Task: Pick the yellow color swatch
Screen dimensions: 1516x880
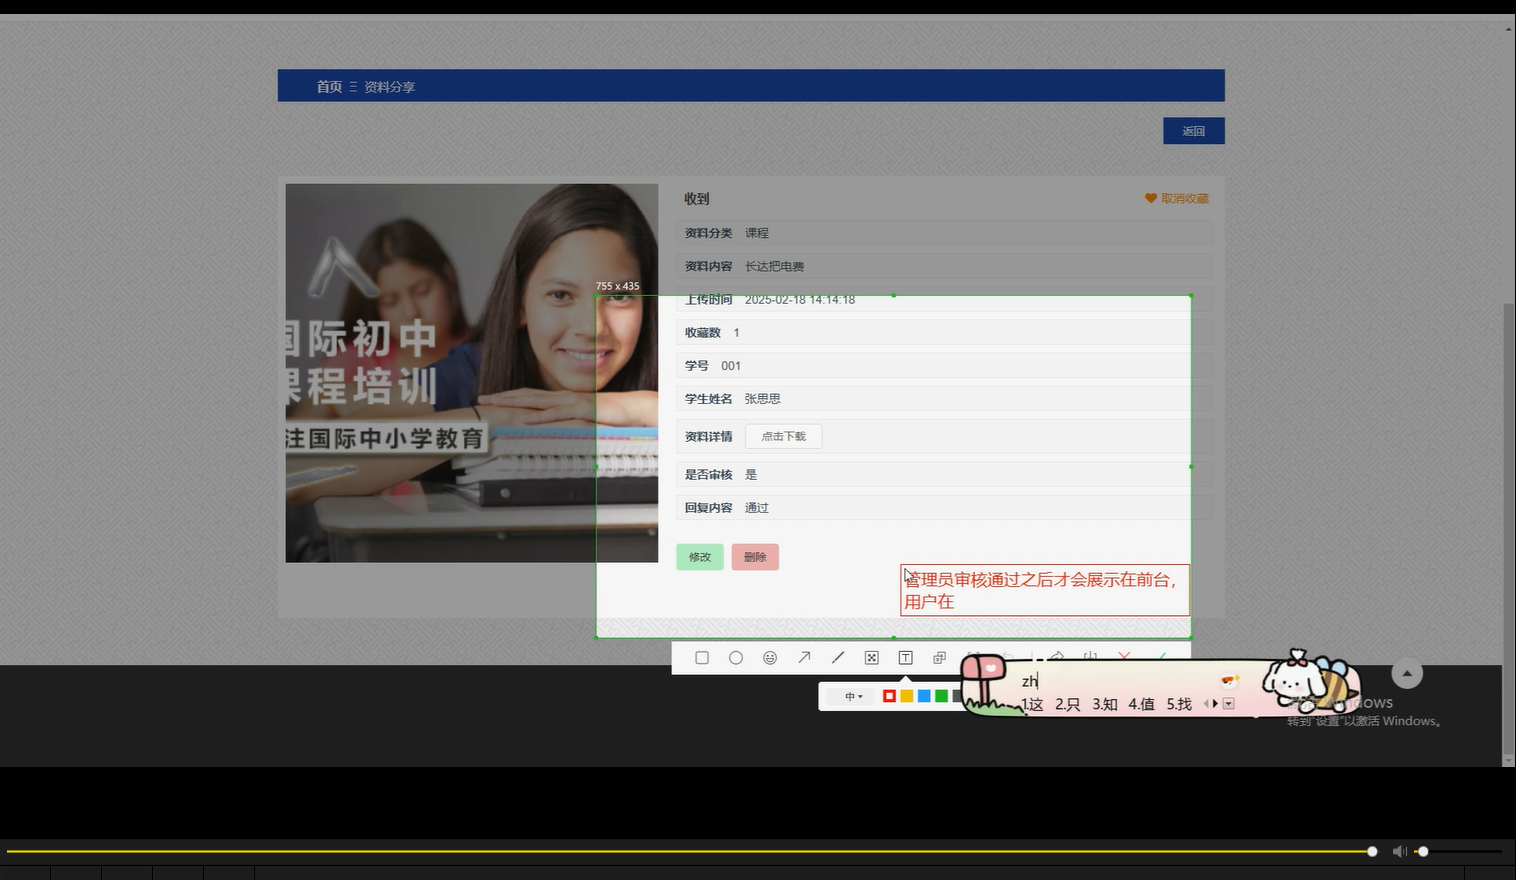Action: pos(907,696)
